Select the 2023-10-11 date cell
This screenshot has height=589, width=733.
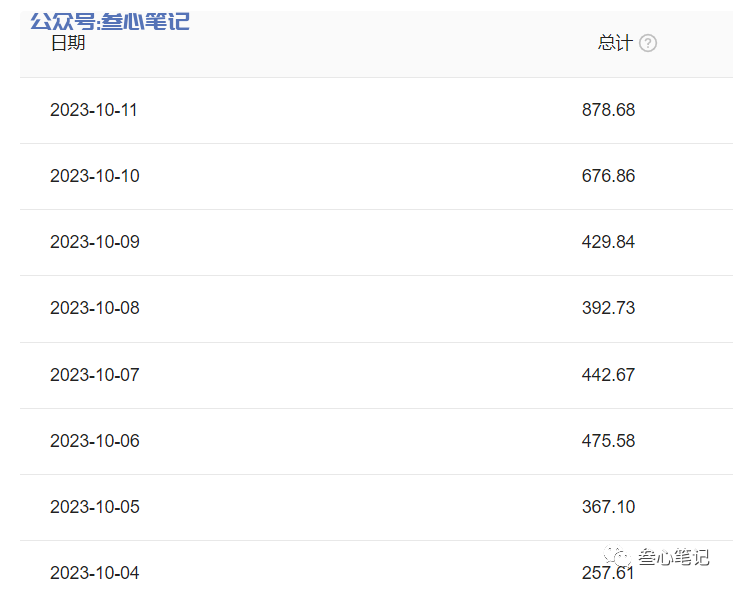[x=93, y=110]
